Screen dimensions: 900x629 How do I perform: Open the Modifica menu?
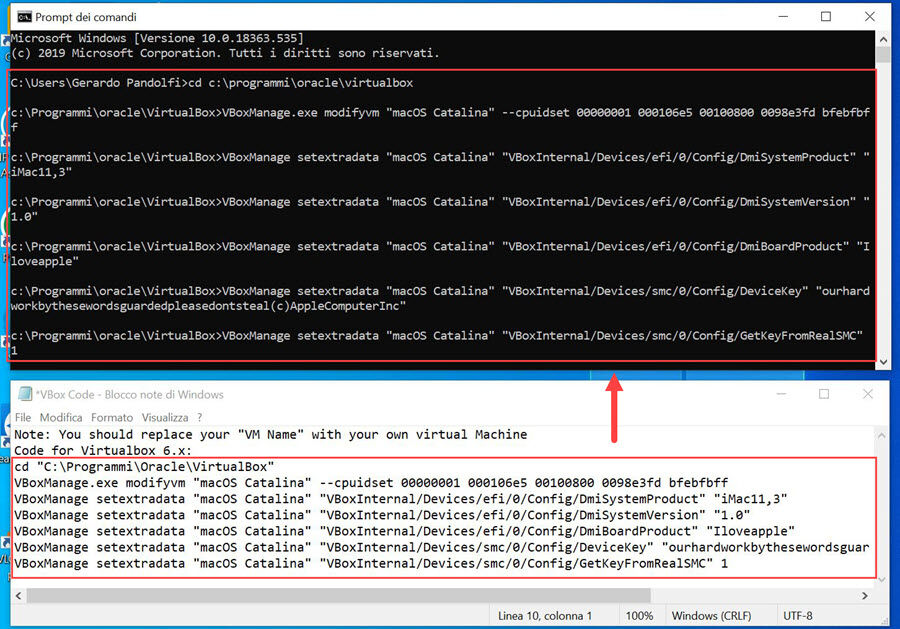pos(61,417)
